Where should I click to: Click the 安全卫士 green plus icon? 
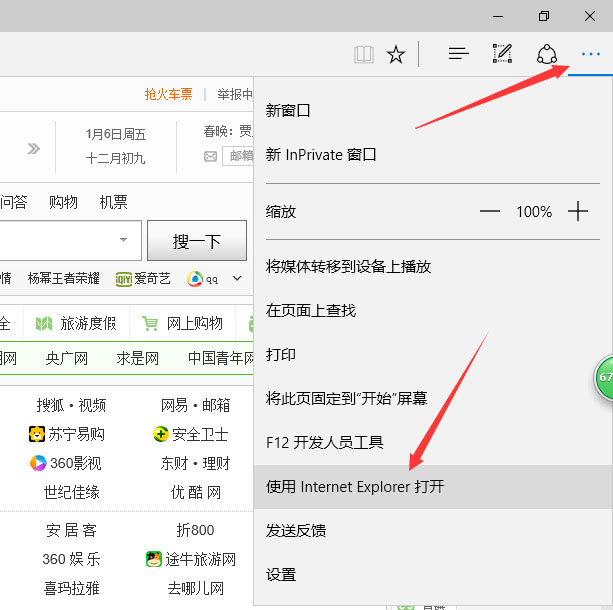pyautogui.click(x=160, y=434)
